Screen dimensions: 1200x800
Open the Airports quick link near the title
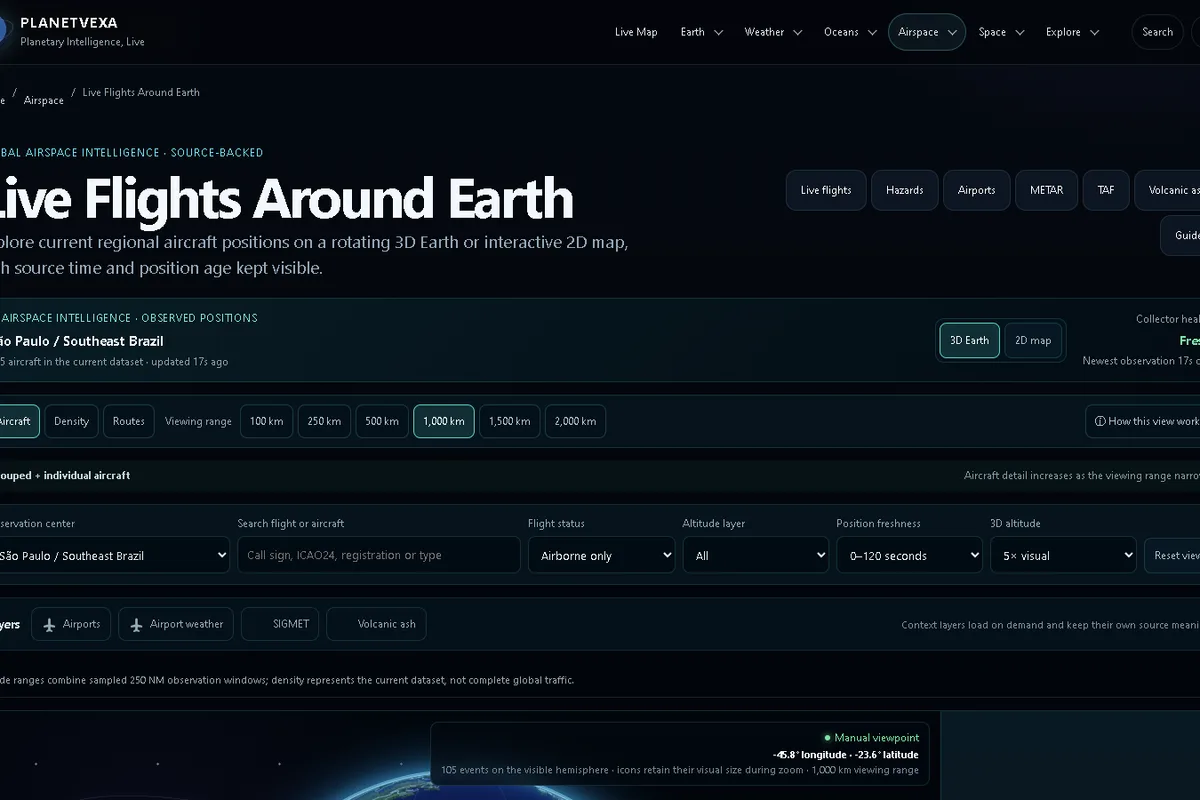[x=976, y=190]
